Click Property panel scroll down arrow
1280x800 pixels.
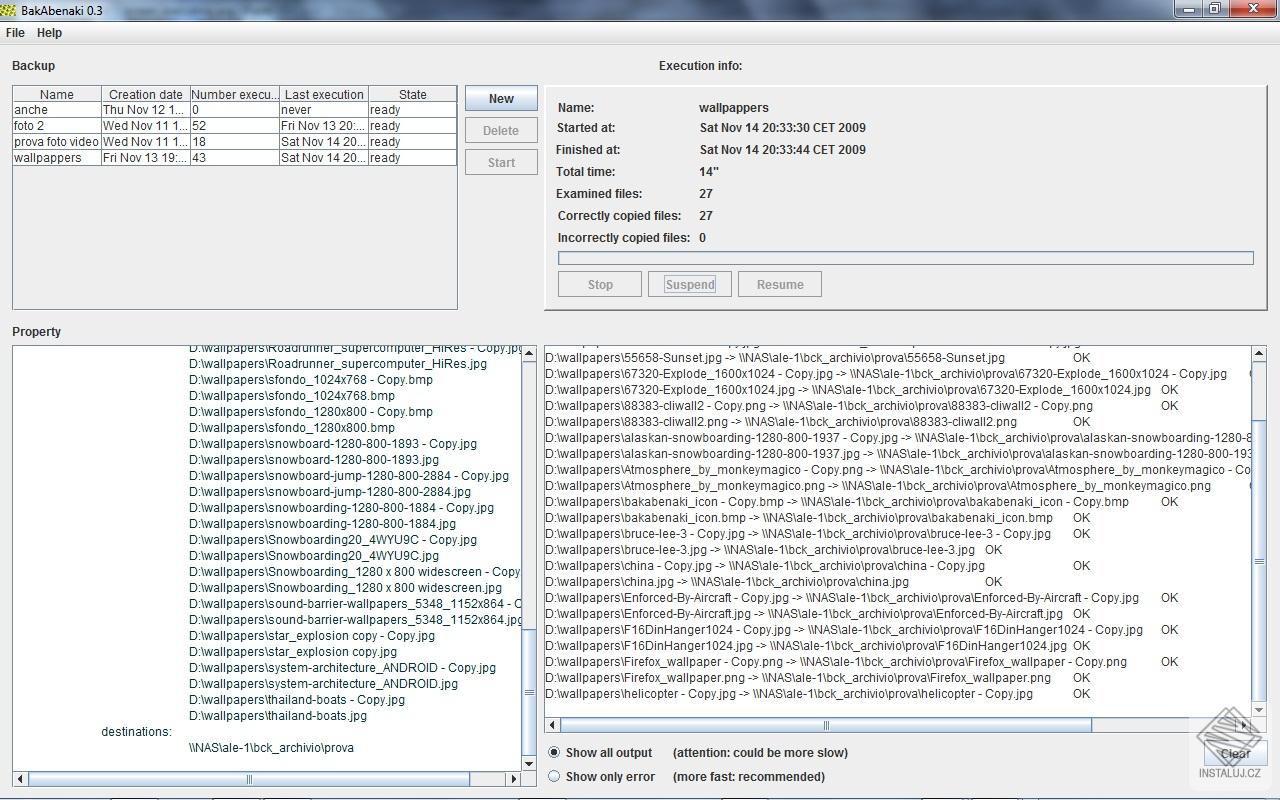point(529,764)
